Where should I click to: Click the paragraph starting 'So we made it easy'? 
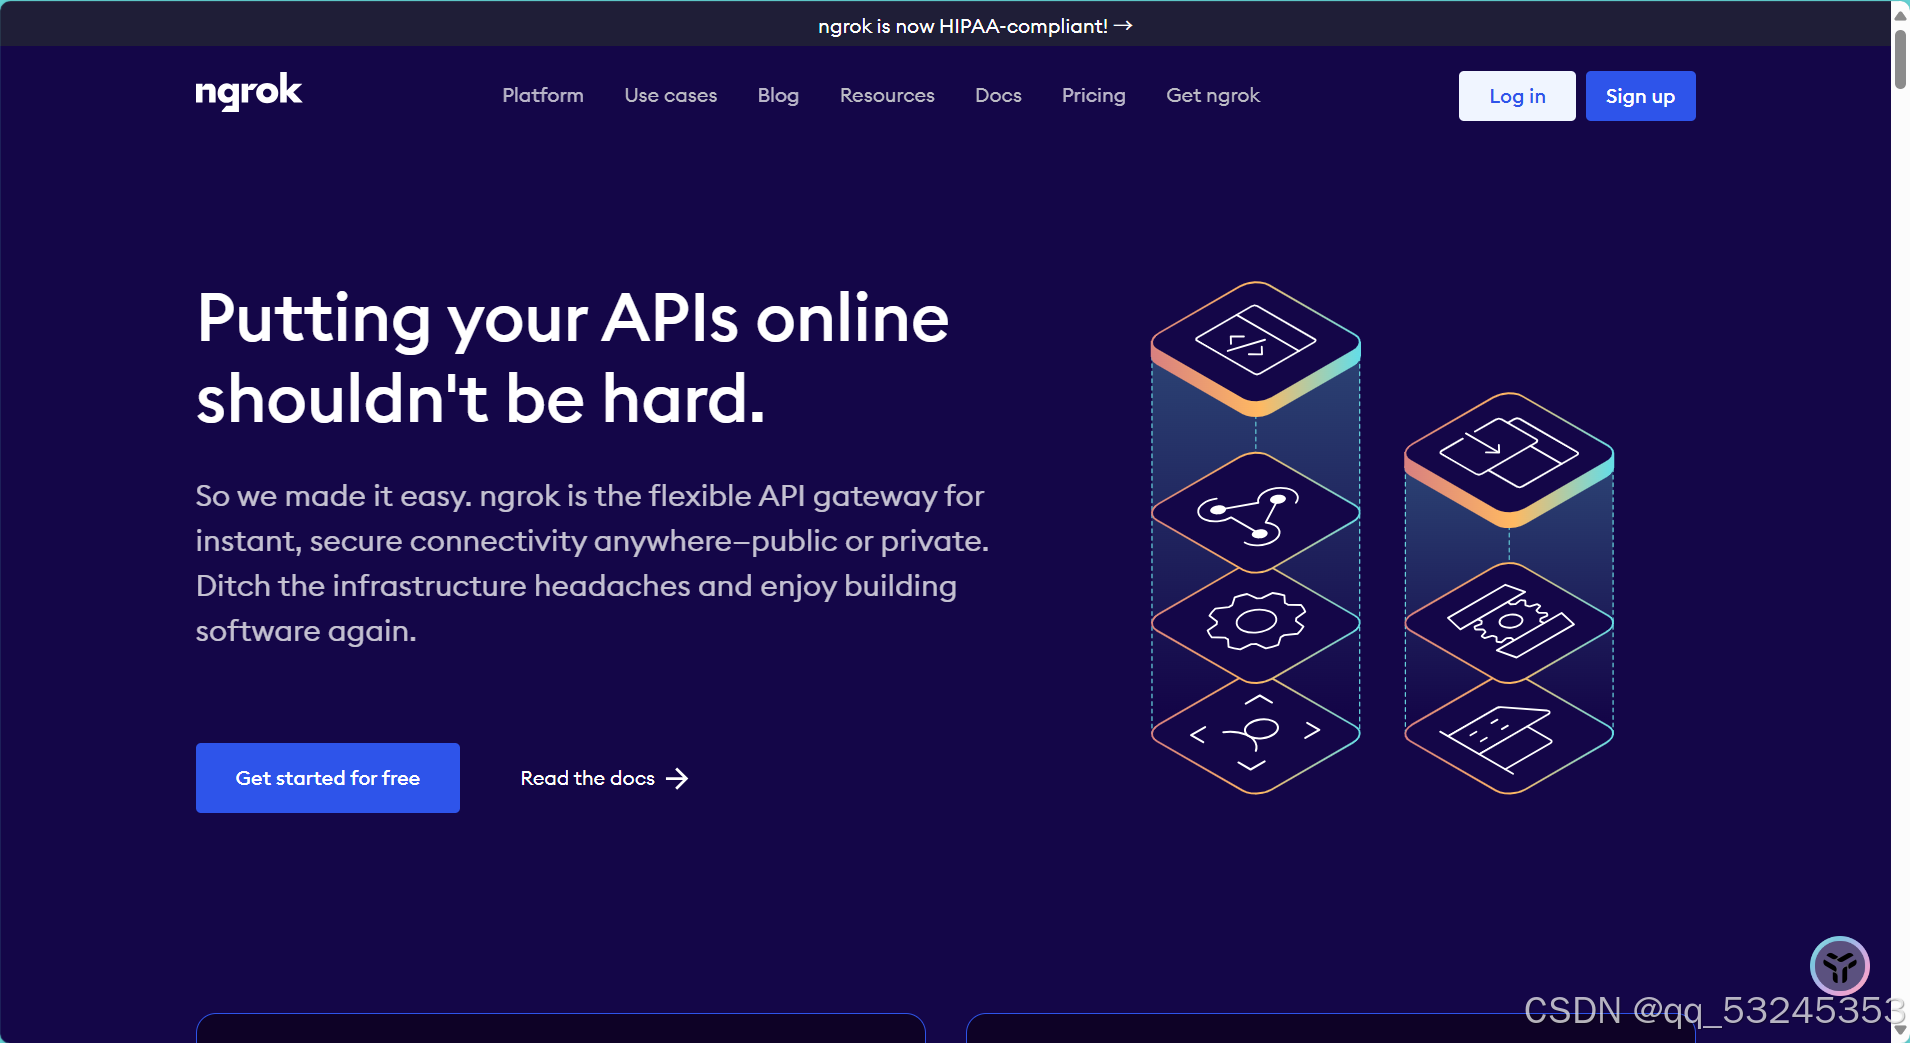[592, 563]
